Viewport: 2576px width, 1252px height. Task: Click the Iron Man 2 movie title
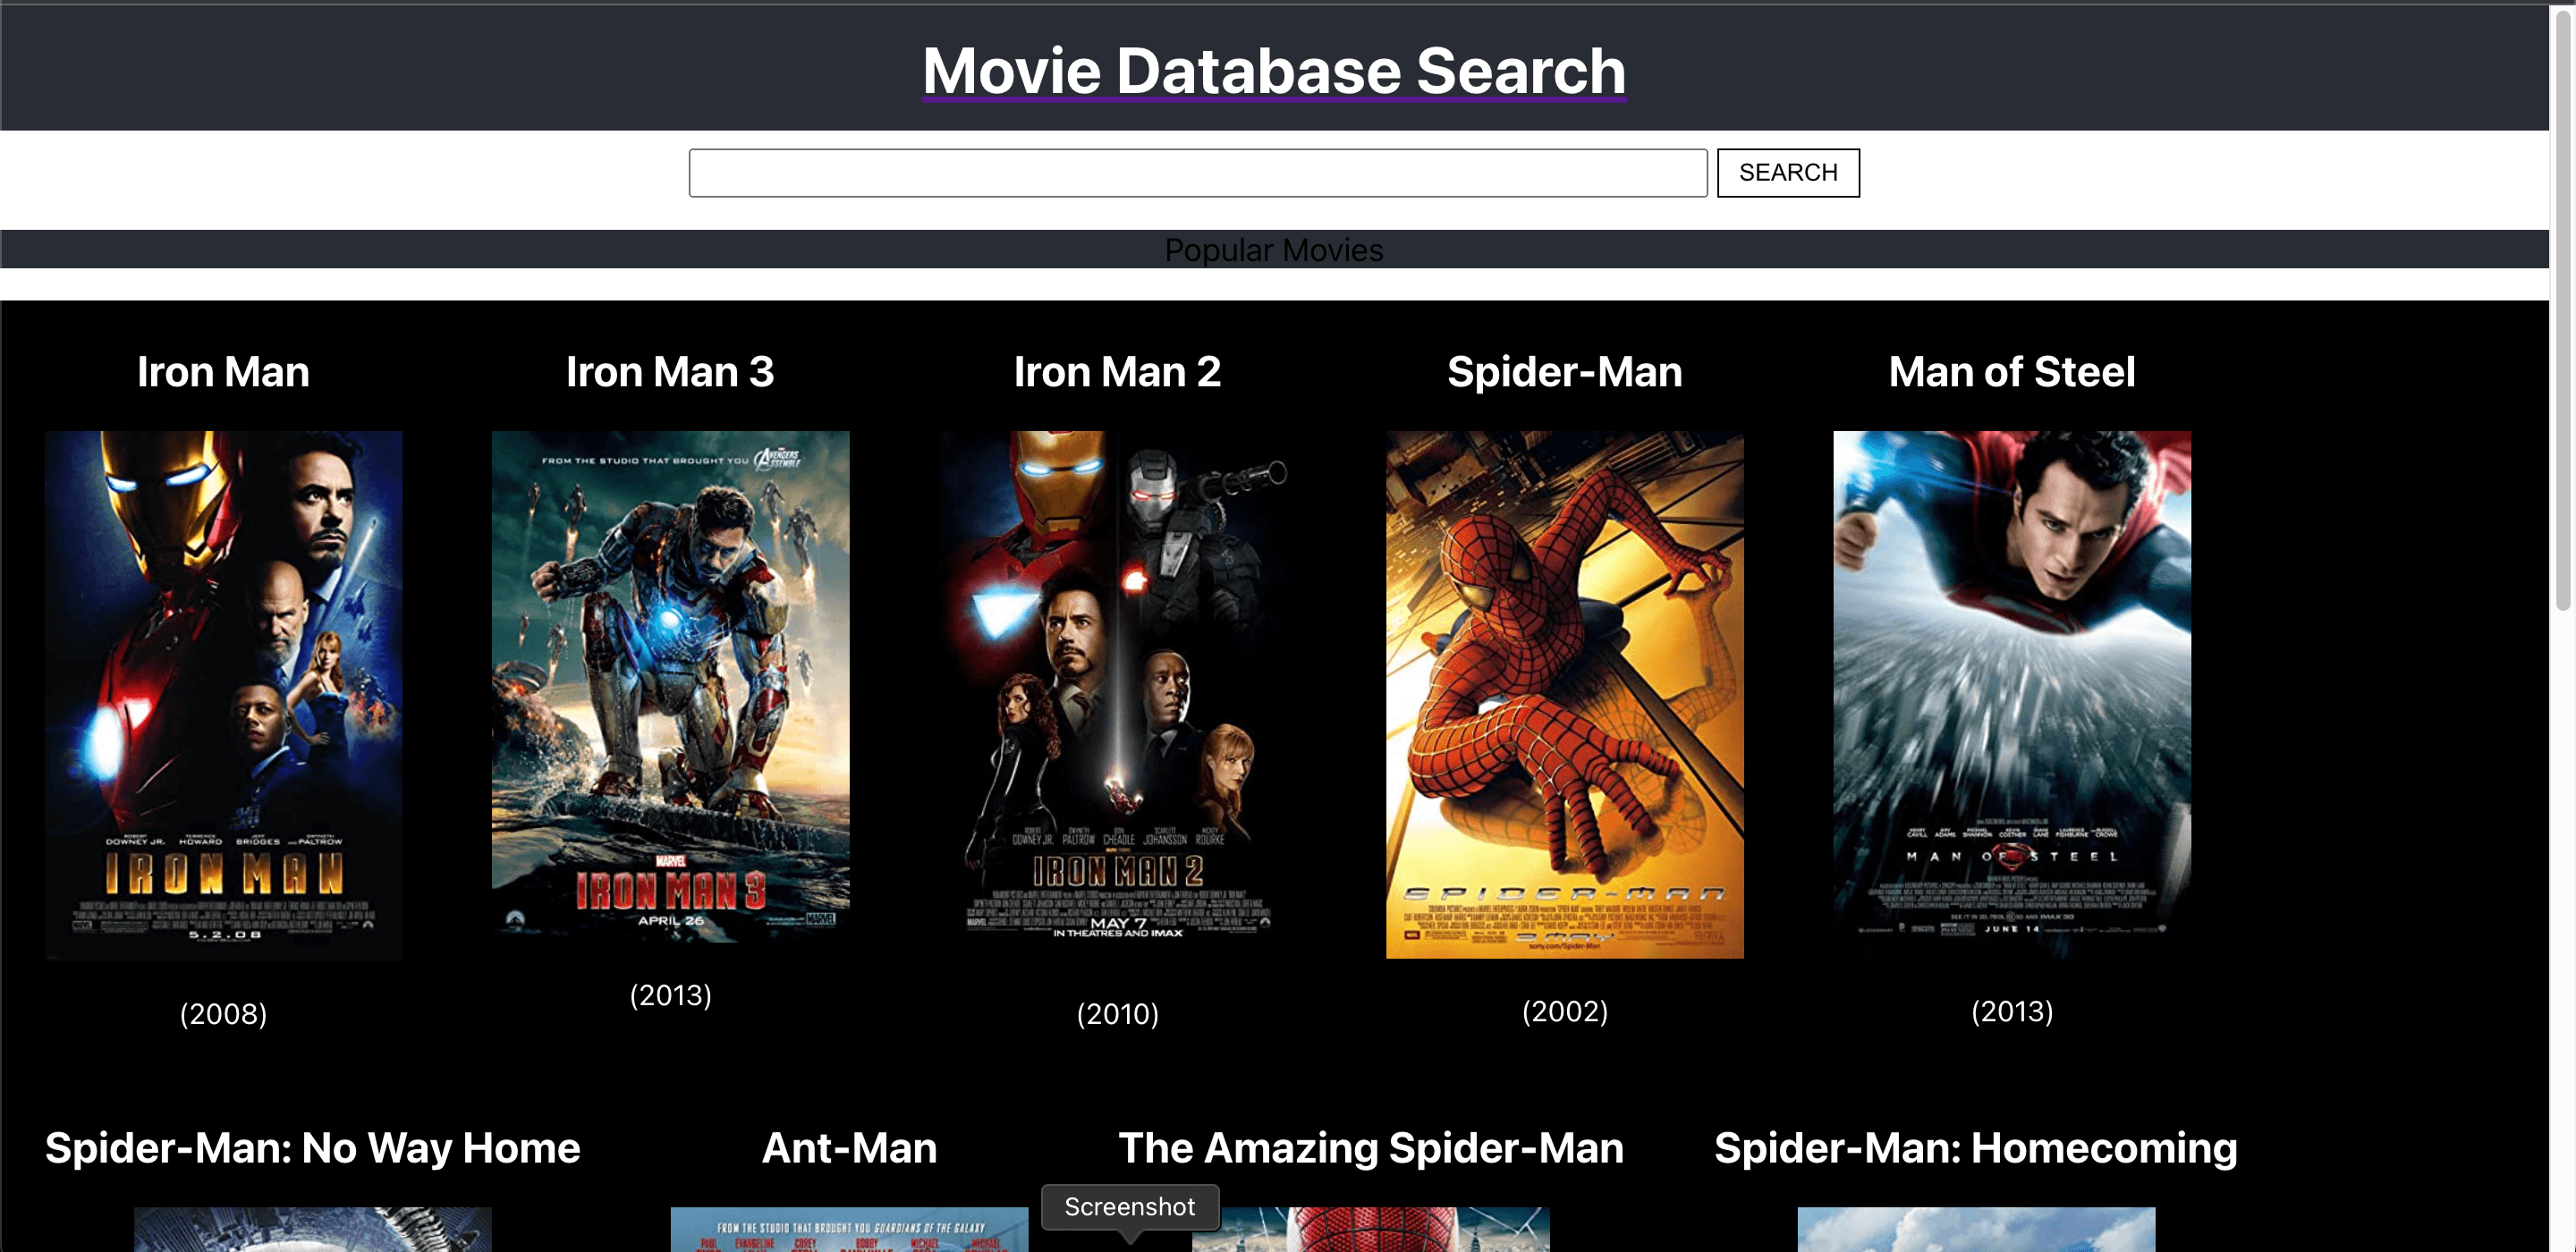(1117, 372)
